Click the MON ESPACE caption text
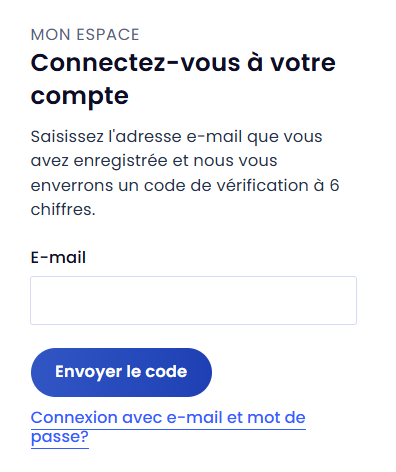This screenshot has height=472, width=396. pos(85,35)
